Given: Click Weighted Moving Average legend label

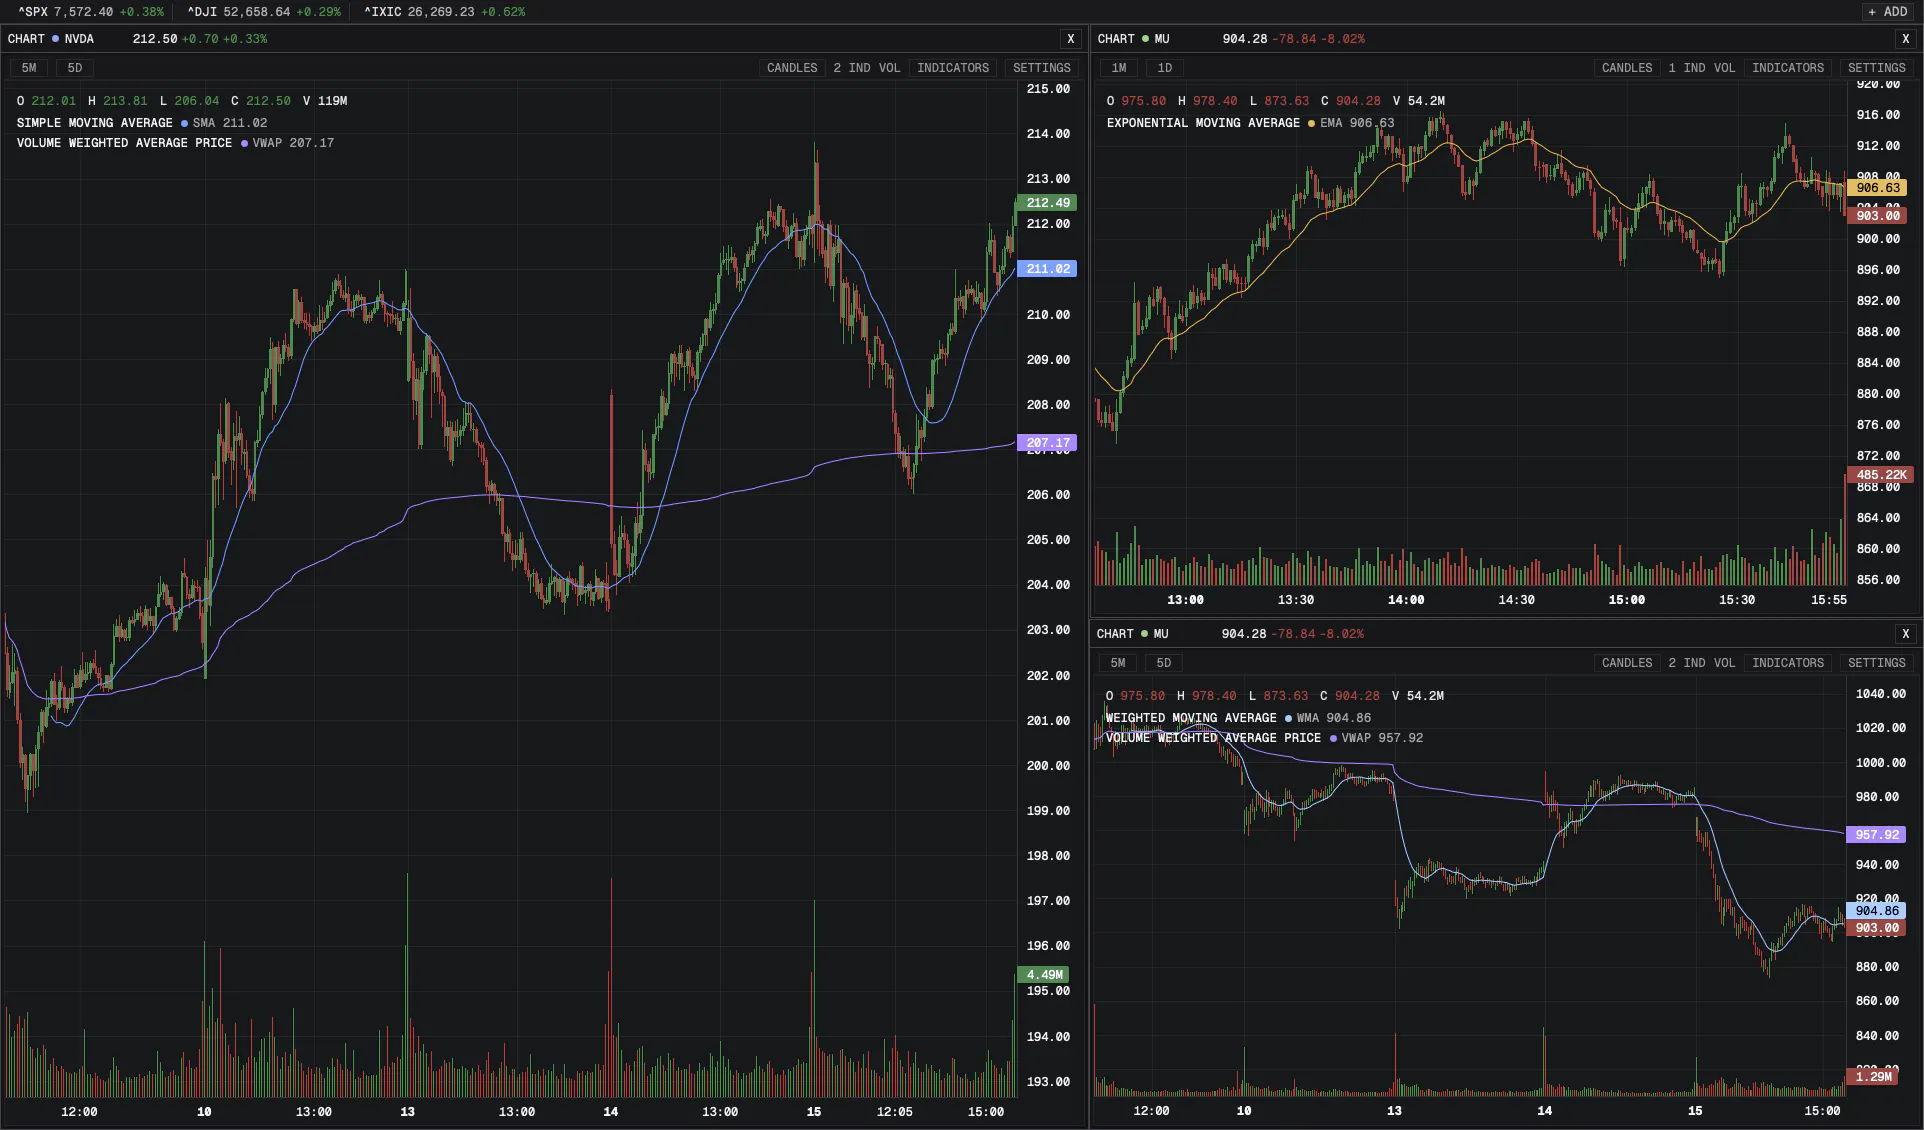Looking at the screenshot, I should [1191, 719].
